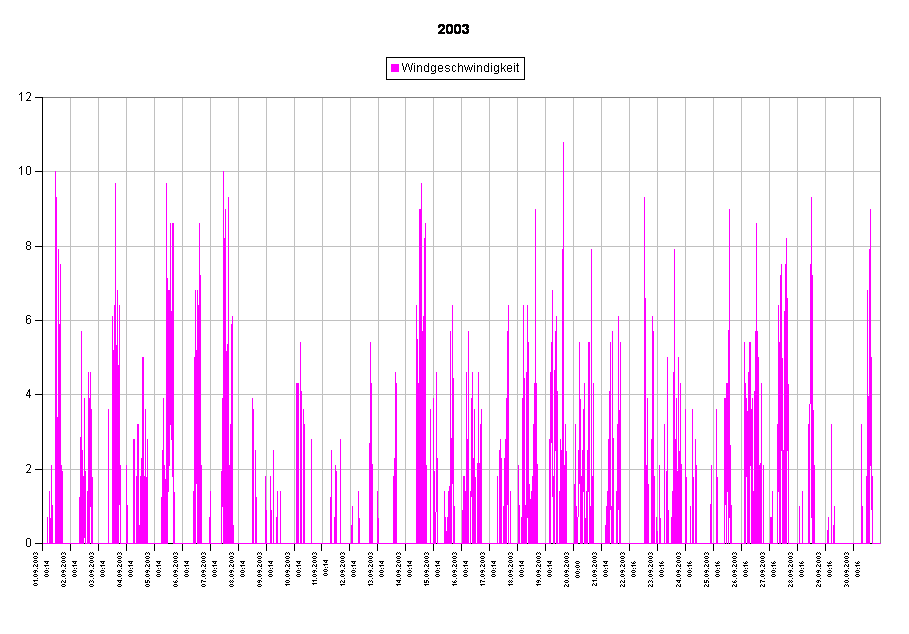Click the black area left of the legend
The width and height of the screenshot is (909, 634).
200,68
